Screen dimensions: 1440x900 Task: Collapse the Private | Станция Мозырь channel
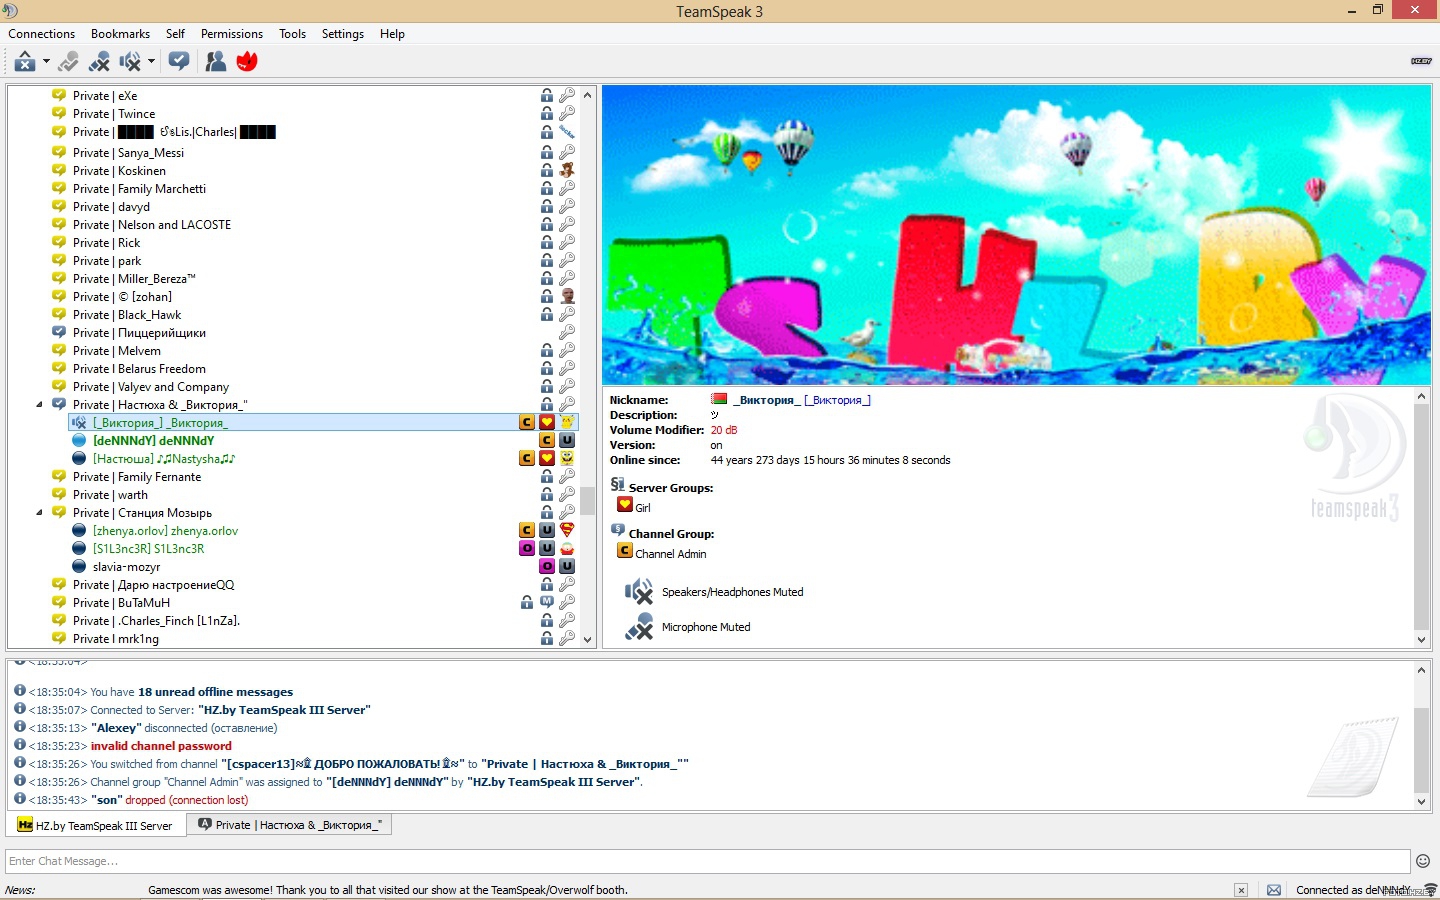pos(40,513)
